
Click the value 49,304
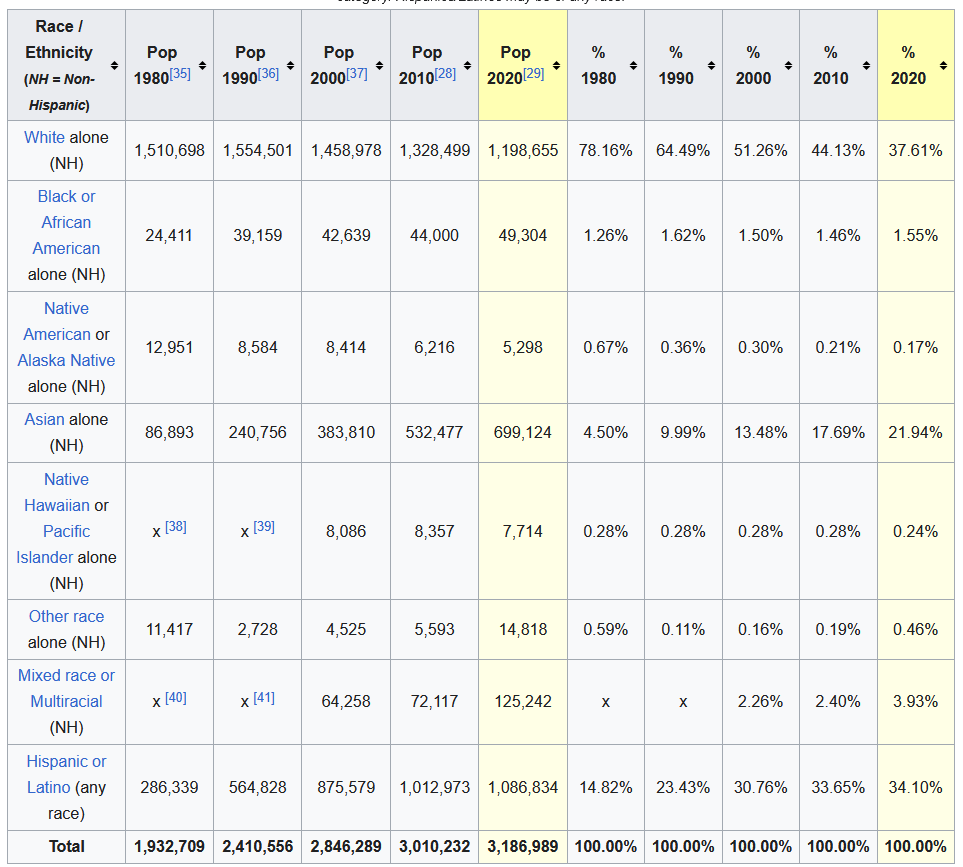pyautogui.click(x=523, y=236)
